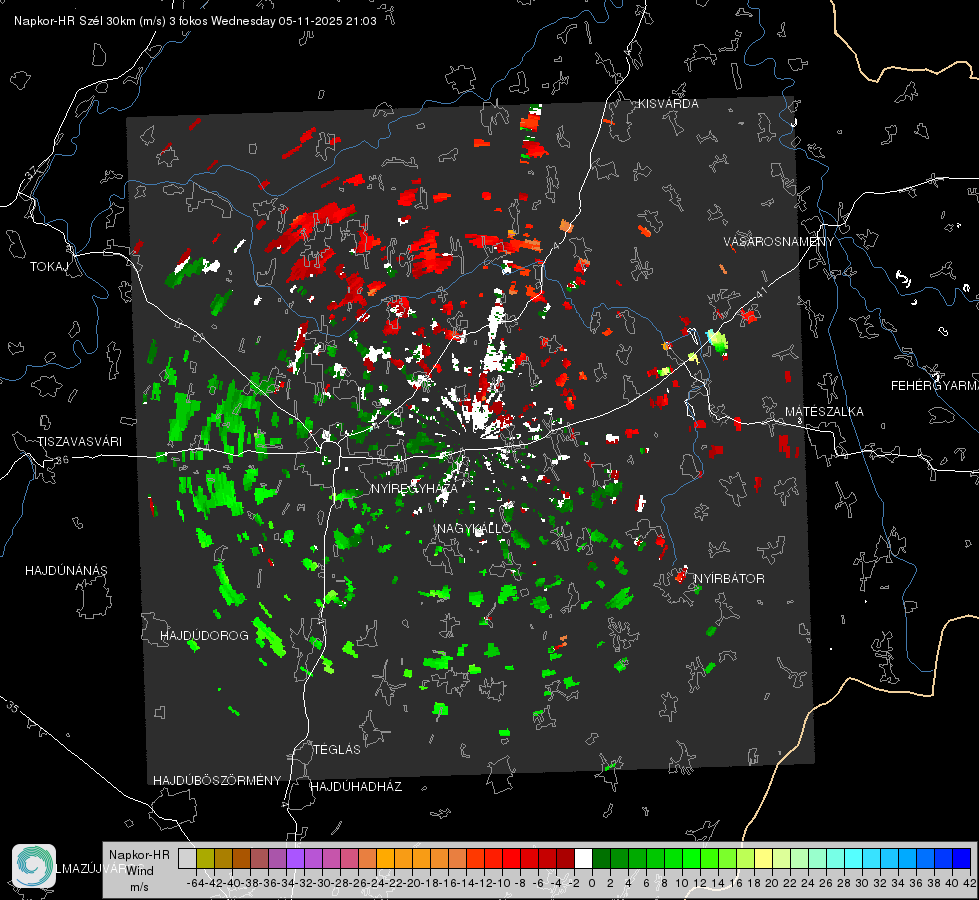Click the NYÍREGYHÁZA city label
The height and width of the screenshot is (900, 979).
[x=414, y=488]
